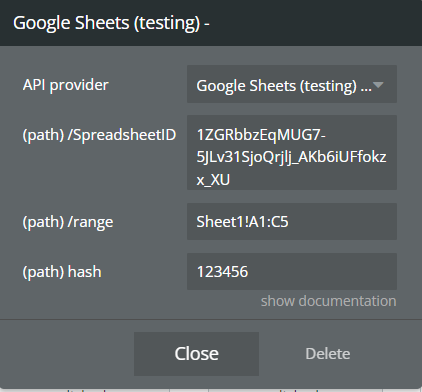The height and width of the screenshot is (392, 422).
Task: Click the Delete button
Action: (328, 354)
